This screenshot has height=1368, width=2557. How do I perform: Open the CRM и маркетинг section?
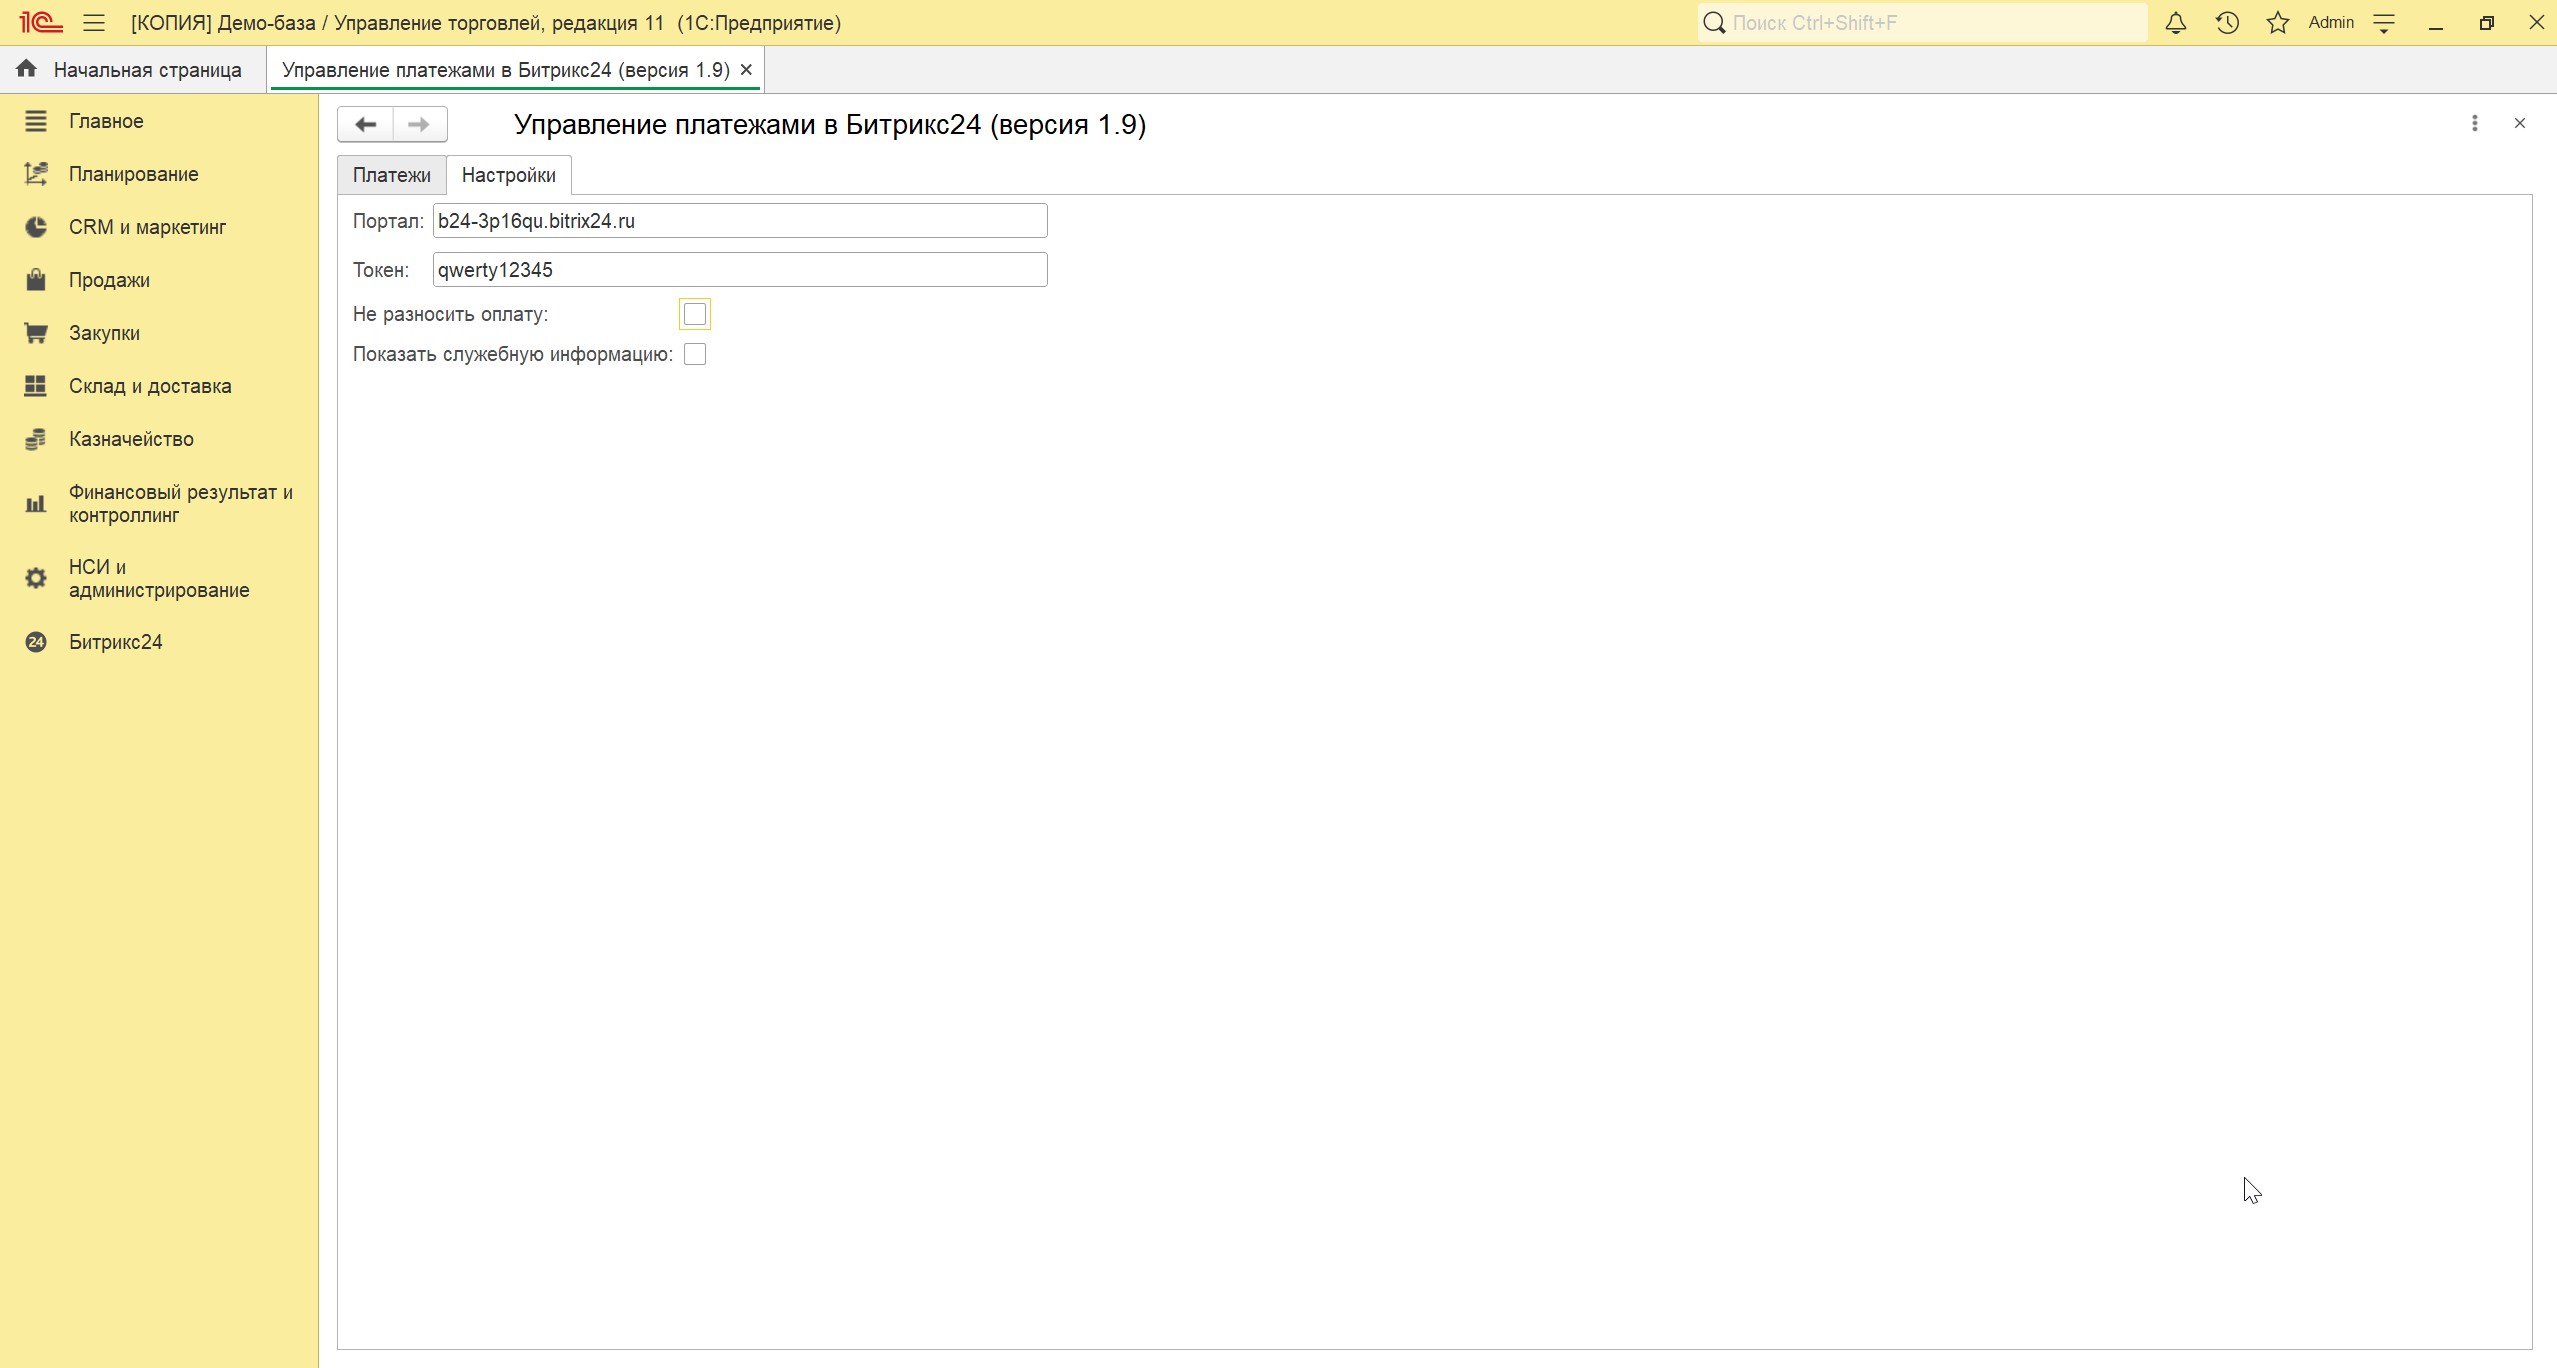[x=147, y=227]
